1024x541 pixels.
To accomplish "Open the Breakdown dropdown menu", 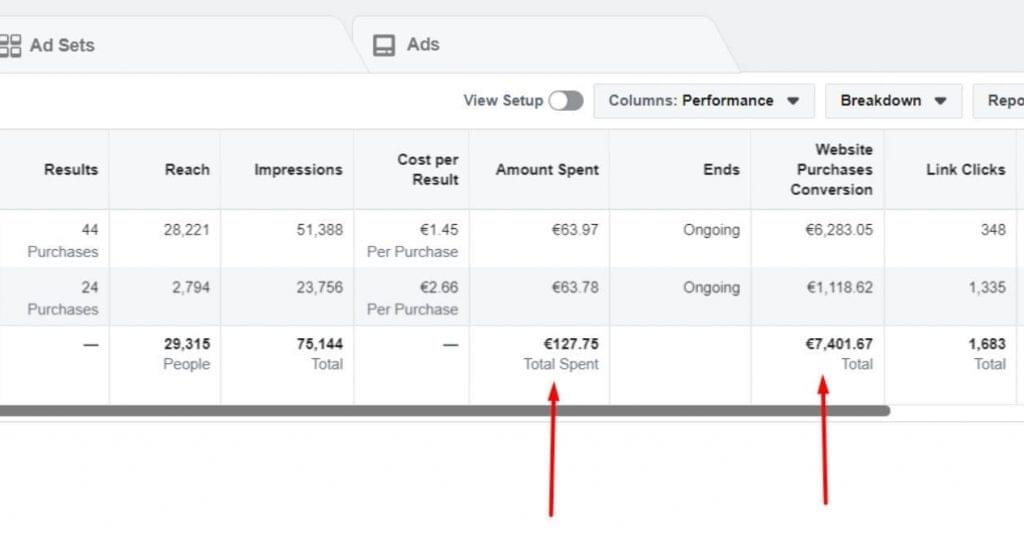I will click(x=893, y=101).
